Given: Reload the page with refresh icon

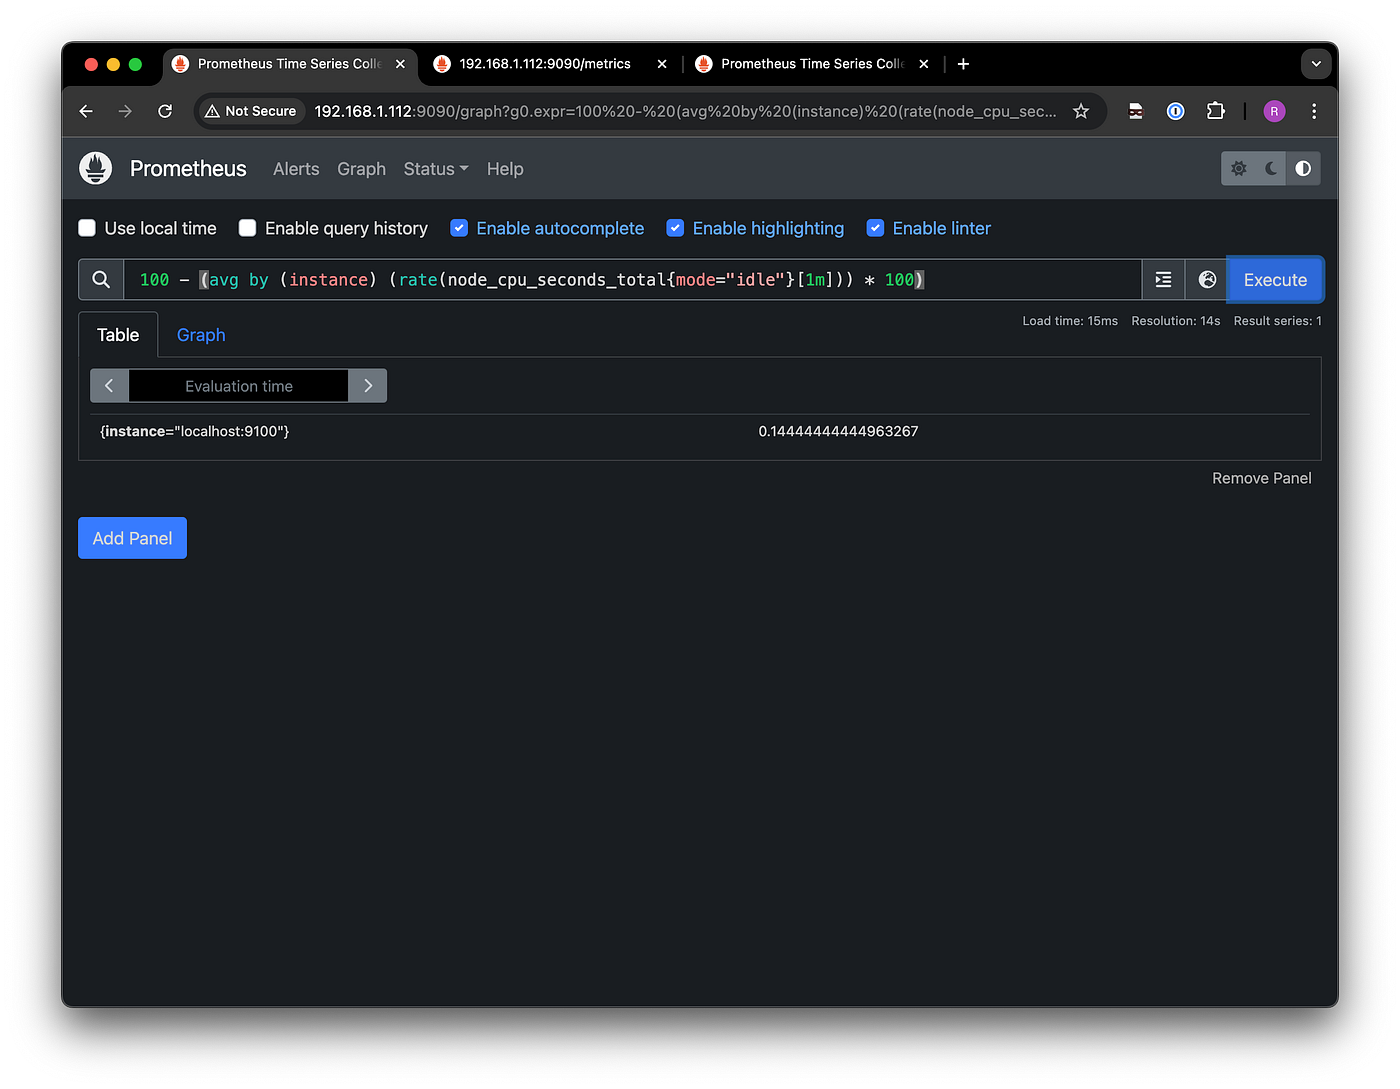Looking at the screenshot, I should click(x=165, y=111).
